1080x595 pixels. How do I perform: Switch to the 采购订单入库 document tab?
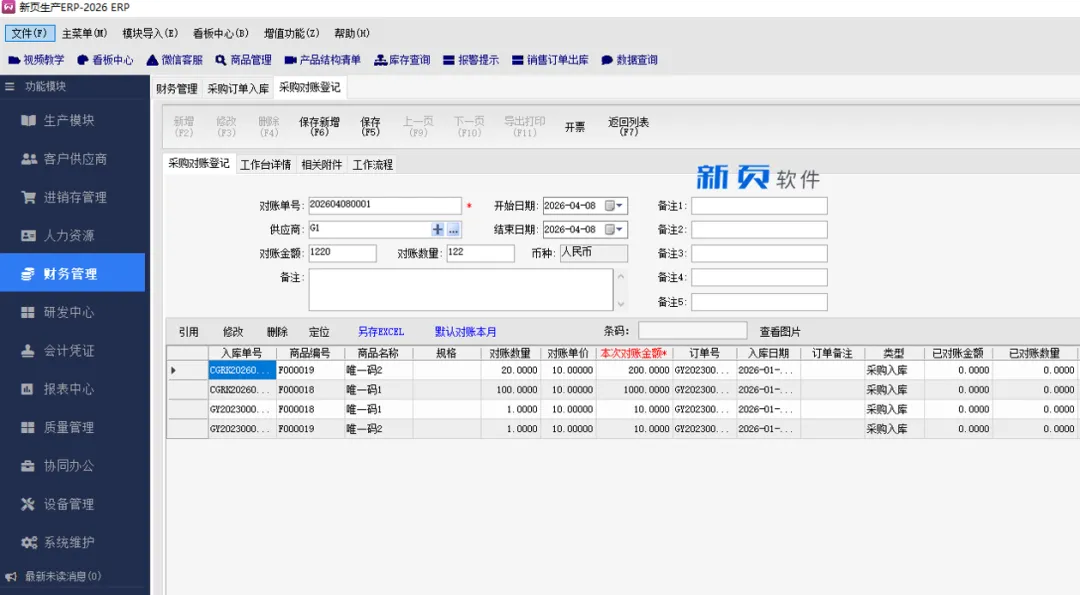(238, 89)
